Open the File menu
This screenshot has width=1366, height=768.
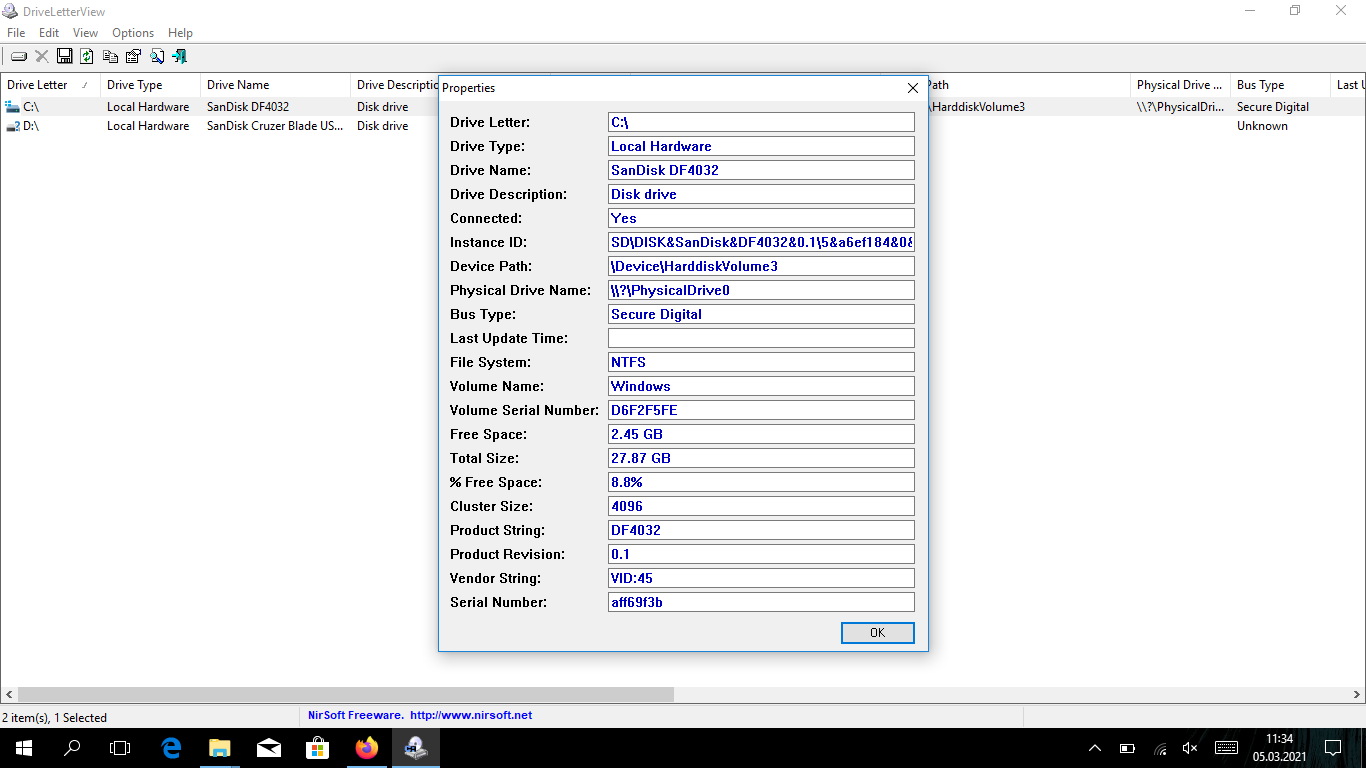coord(16,33)
